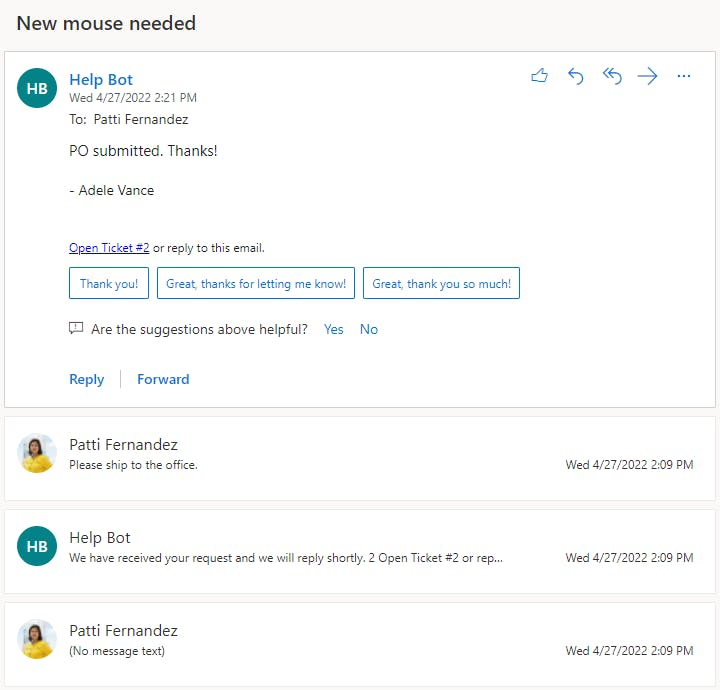The width and height of the screenshot is (720, 690).
Task: Click the Reply All icon
Action: (612, 76)
